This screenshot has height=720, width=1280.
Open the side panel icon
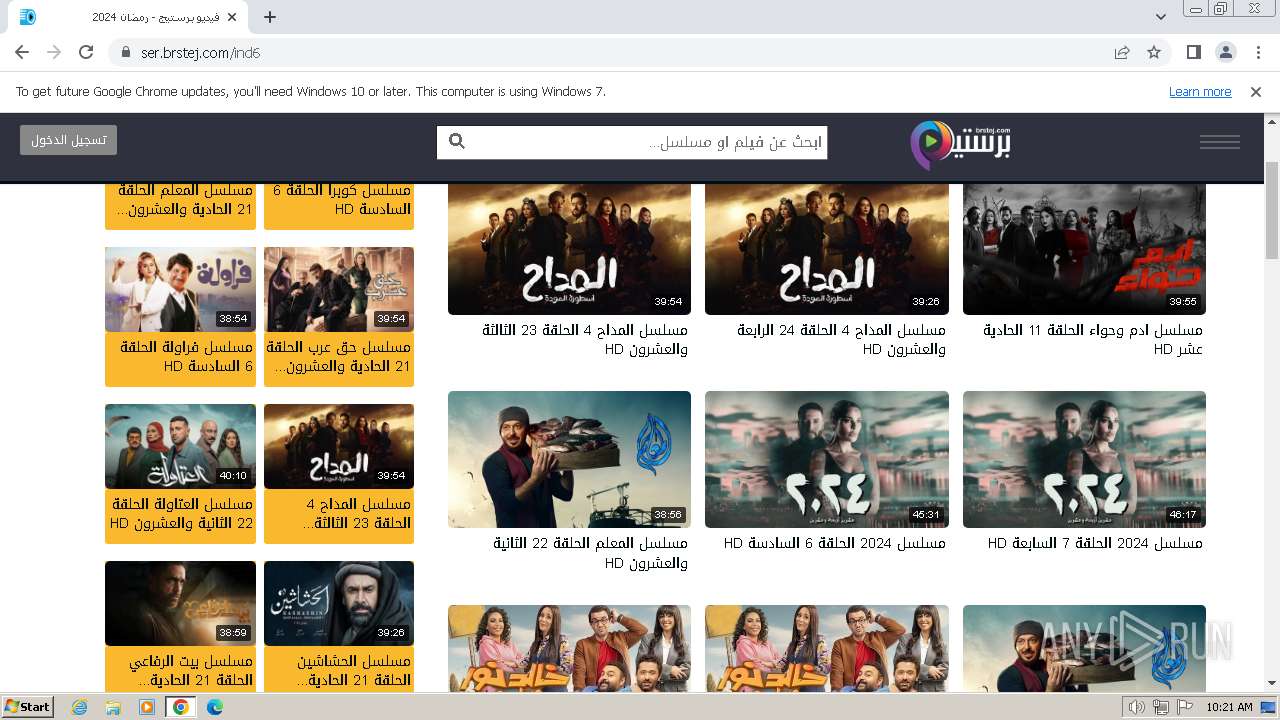click(1194, 52)
